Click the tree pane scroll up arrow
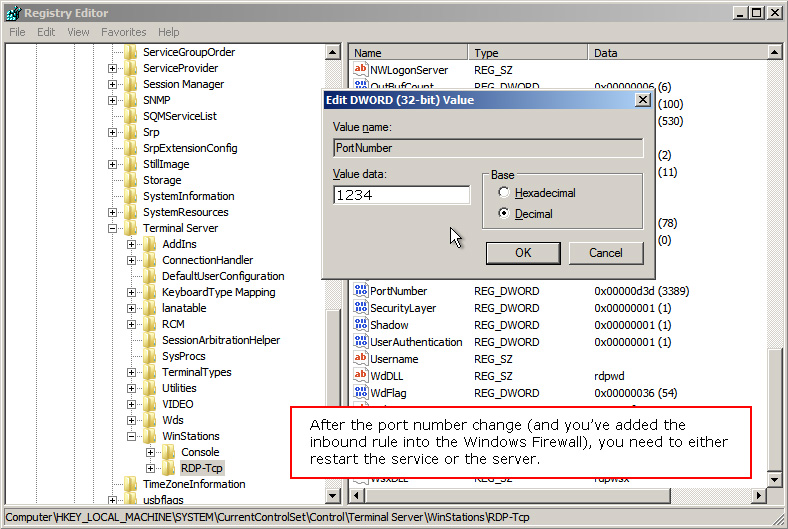This screenshot has width=788, height=529. click(333, 52)
